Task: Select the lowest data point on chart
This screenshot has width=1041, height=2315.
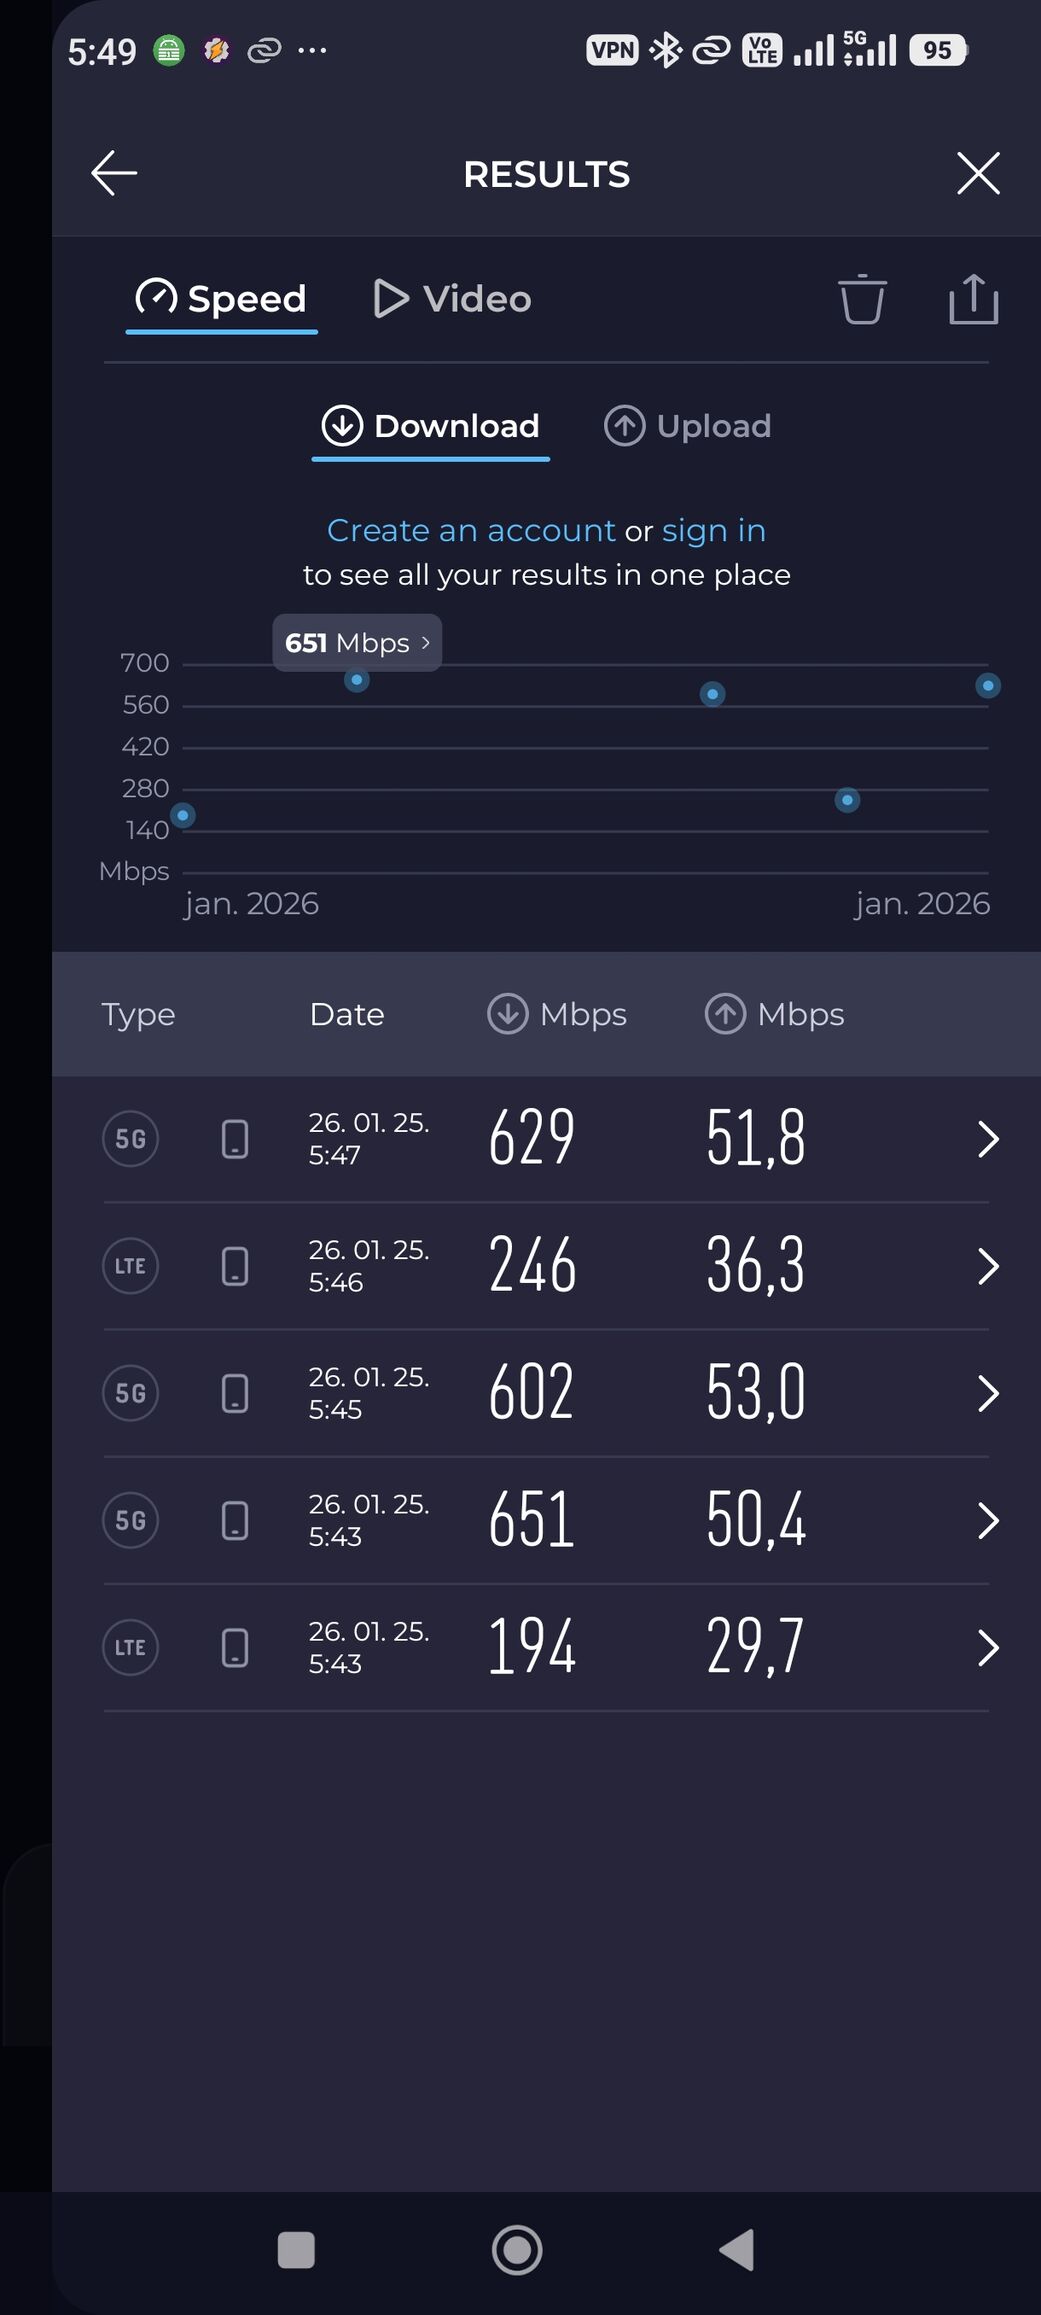Action: point(183,815)
